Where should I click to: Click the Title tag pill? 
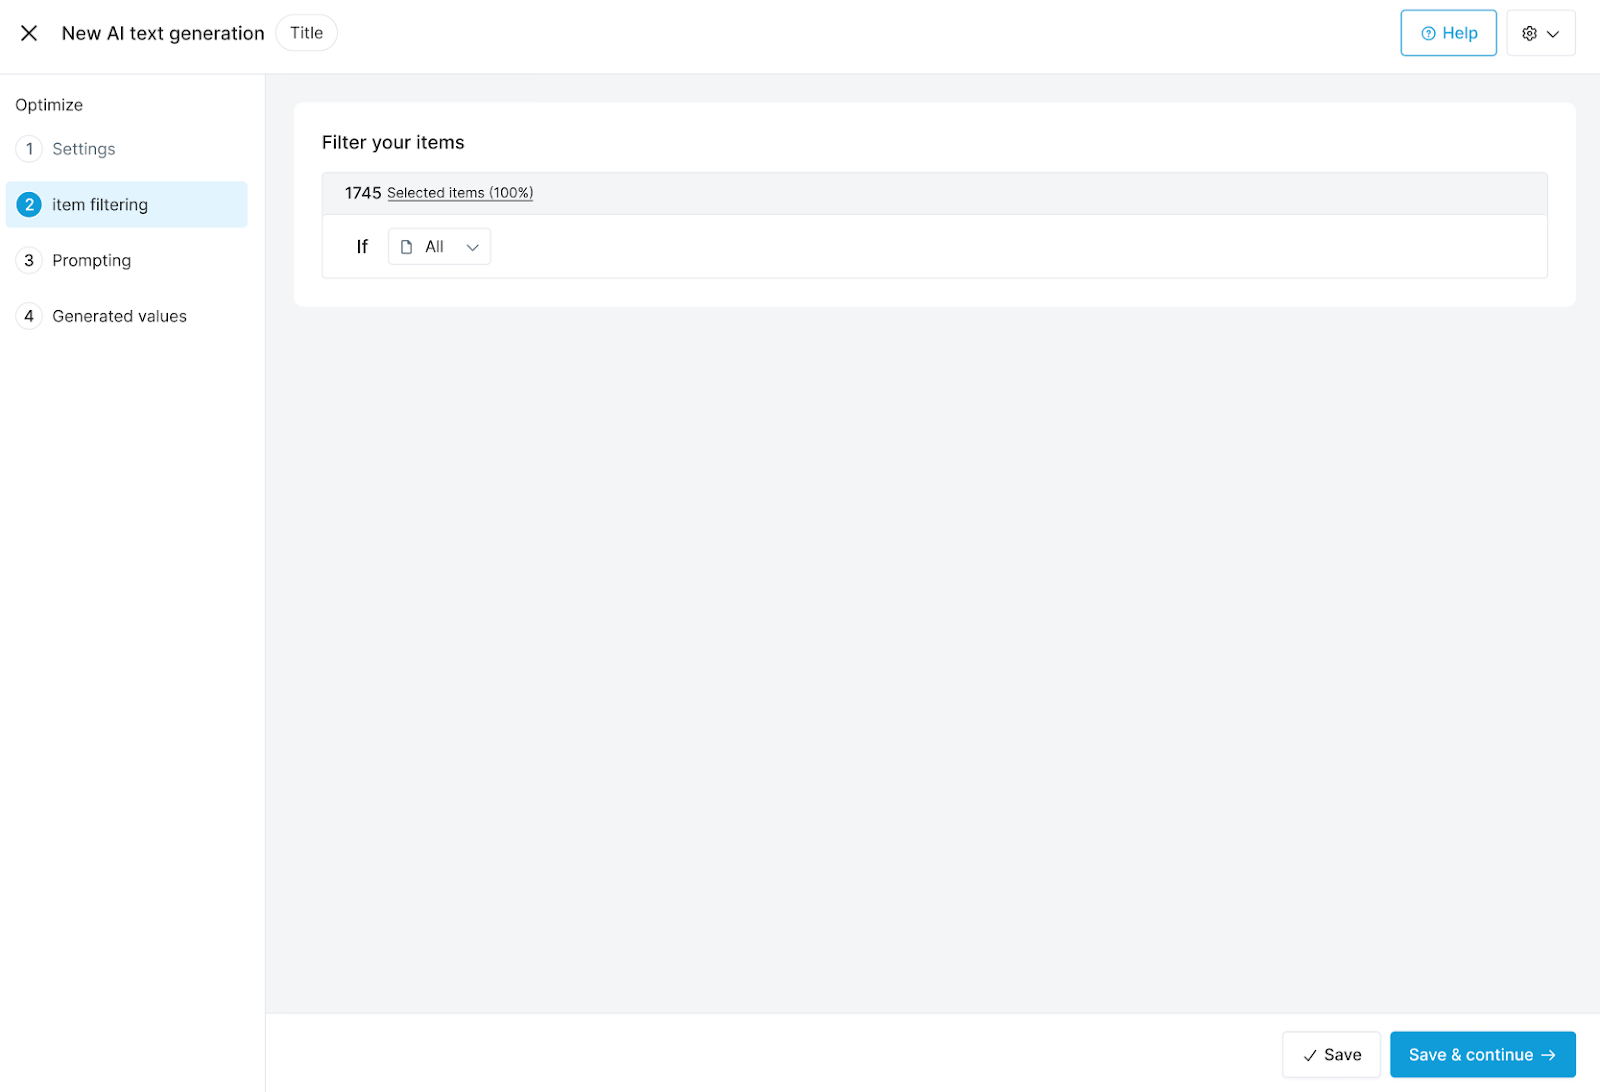306,33
